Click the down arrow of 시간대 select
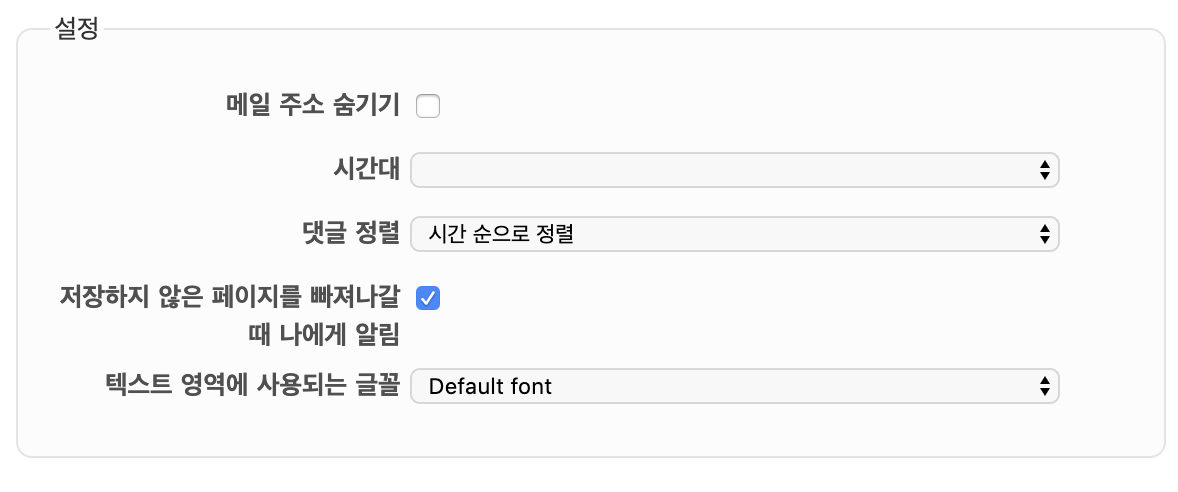The image size is (1178, 492). tap(1044, 176)
